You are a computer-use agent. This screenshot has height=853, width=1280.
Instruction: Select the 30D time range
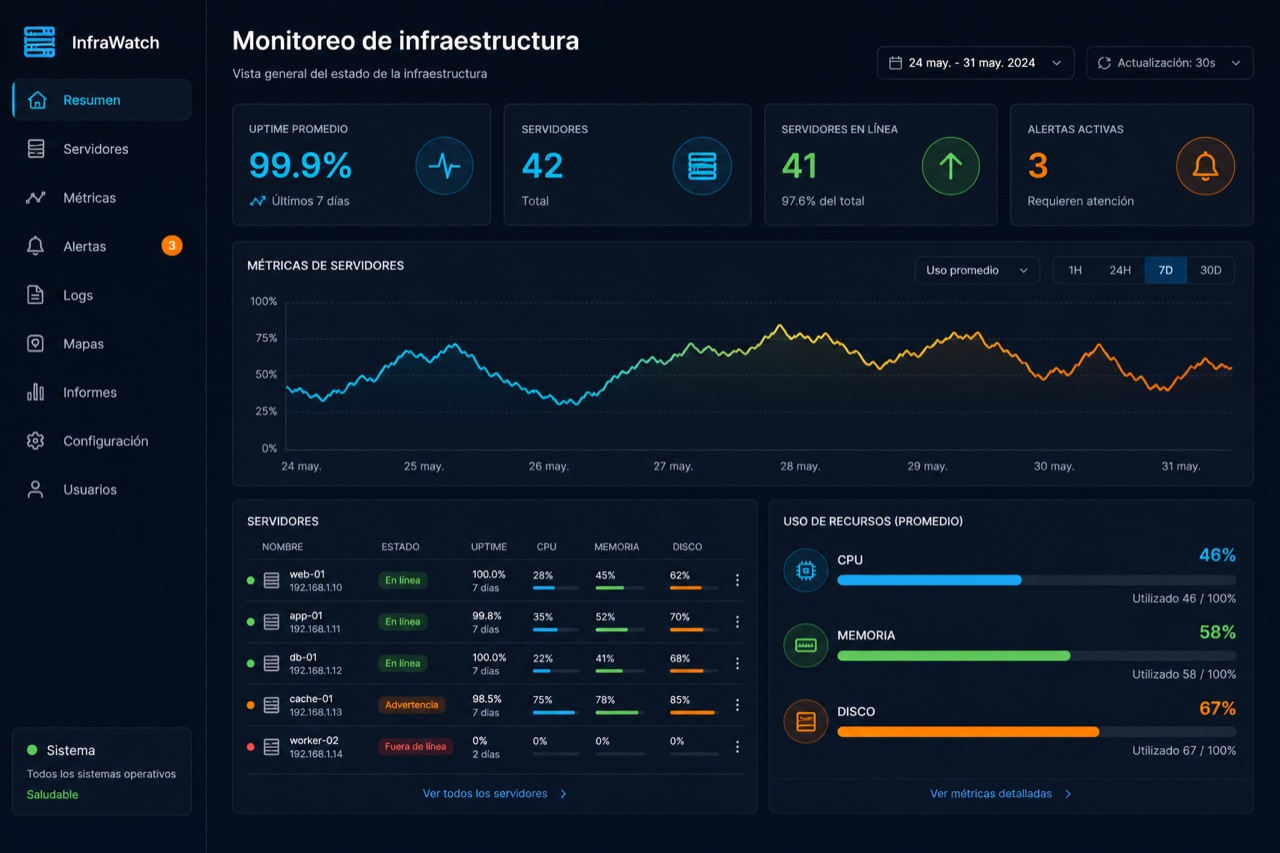[1210, 270]
